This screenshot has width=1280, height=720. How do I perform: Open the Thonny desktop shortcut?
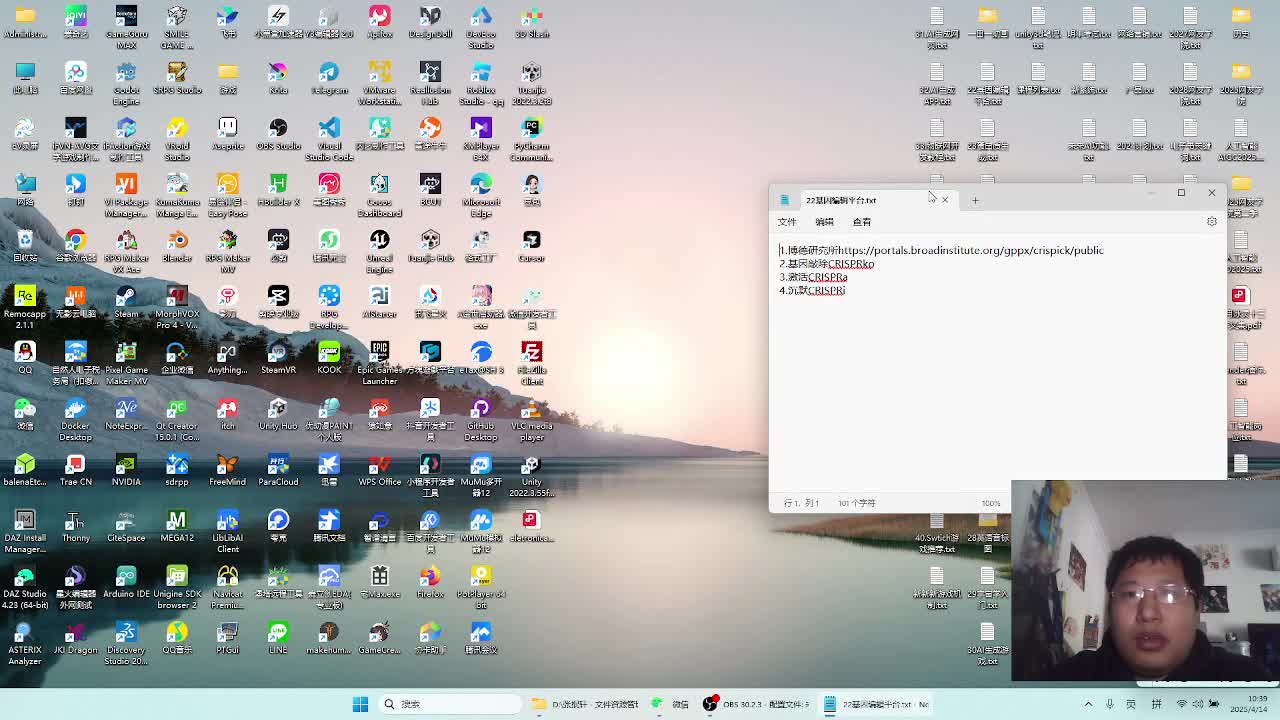[x=75, y=526]
